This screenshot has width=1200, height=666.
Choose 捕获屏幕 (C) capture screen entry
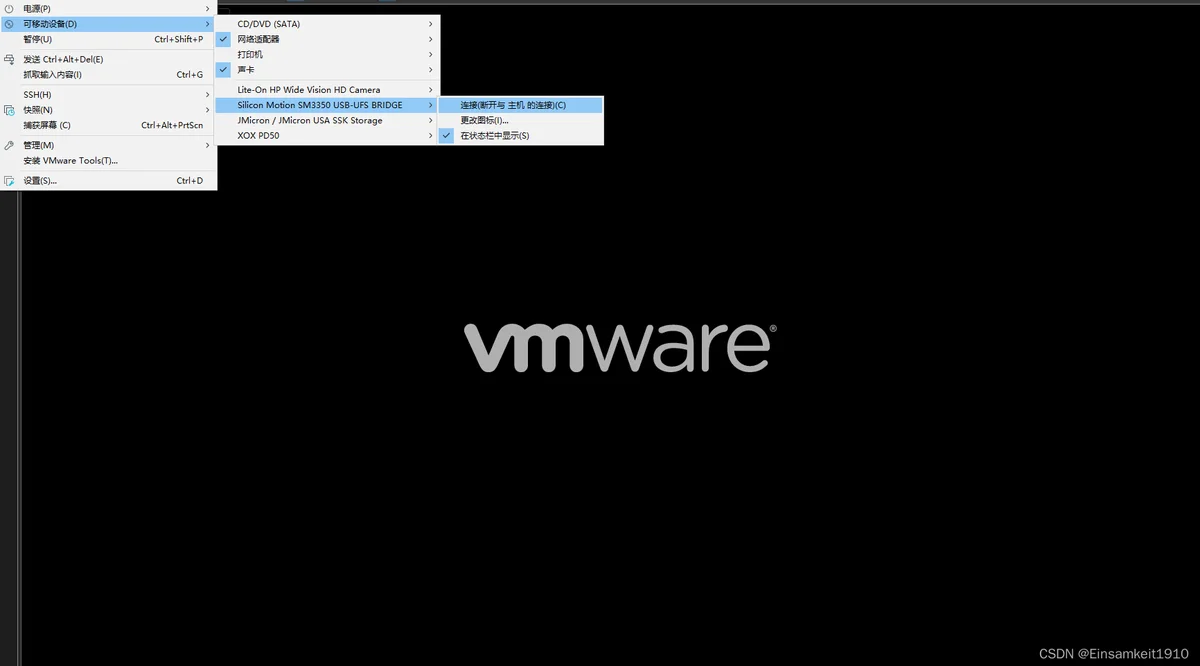point(108,125)
